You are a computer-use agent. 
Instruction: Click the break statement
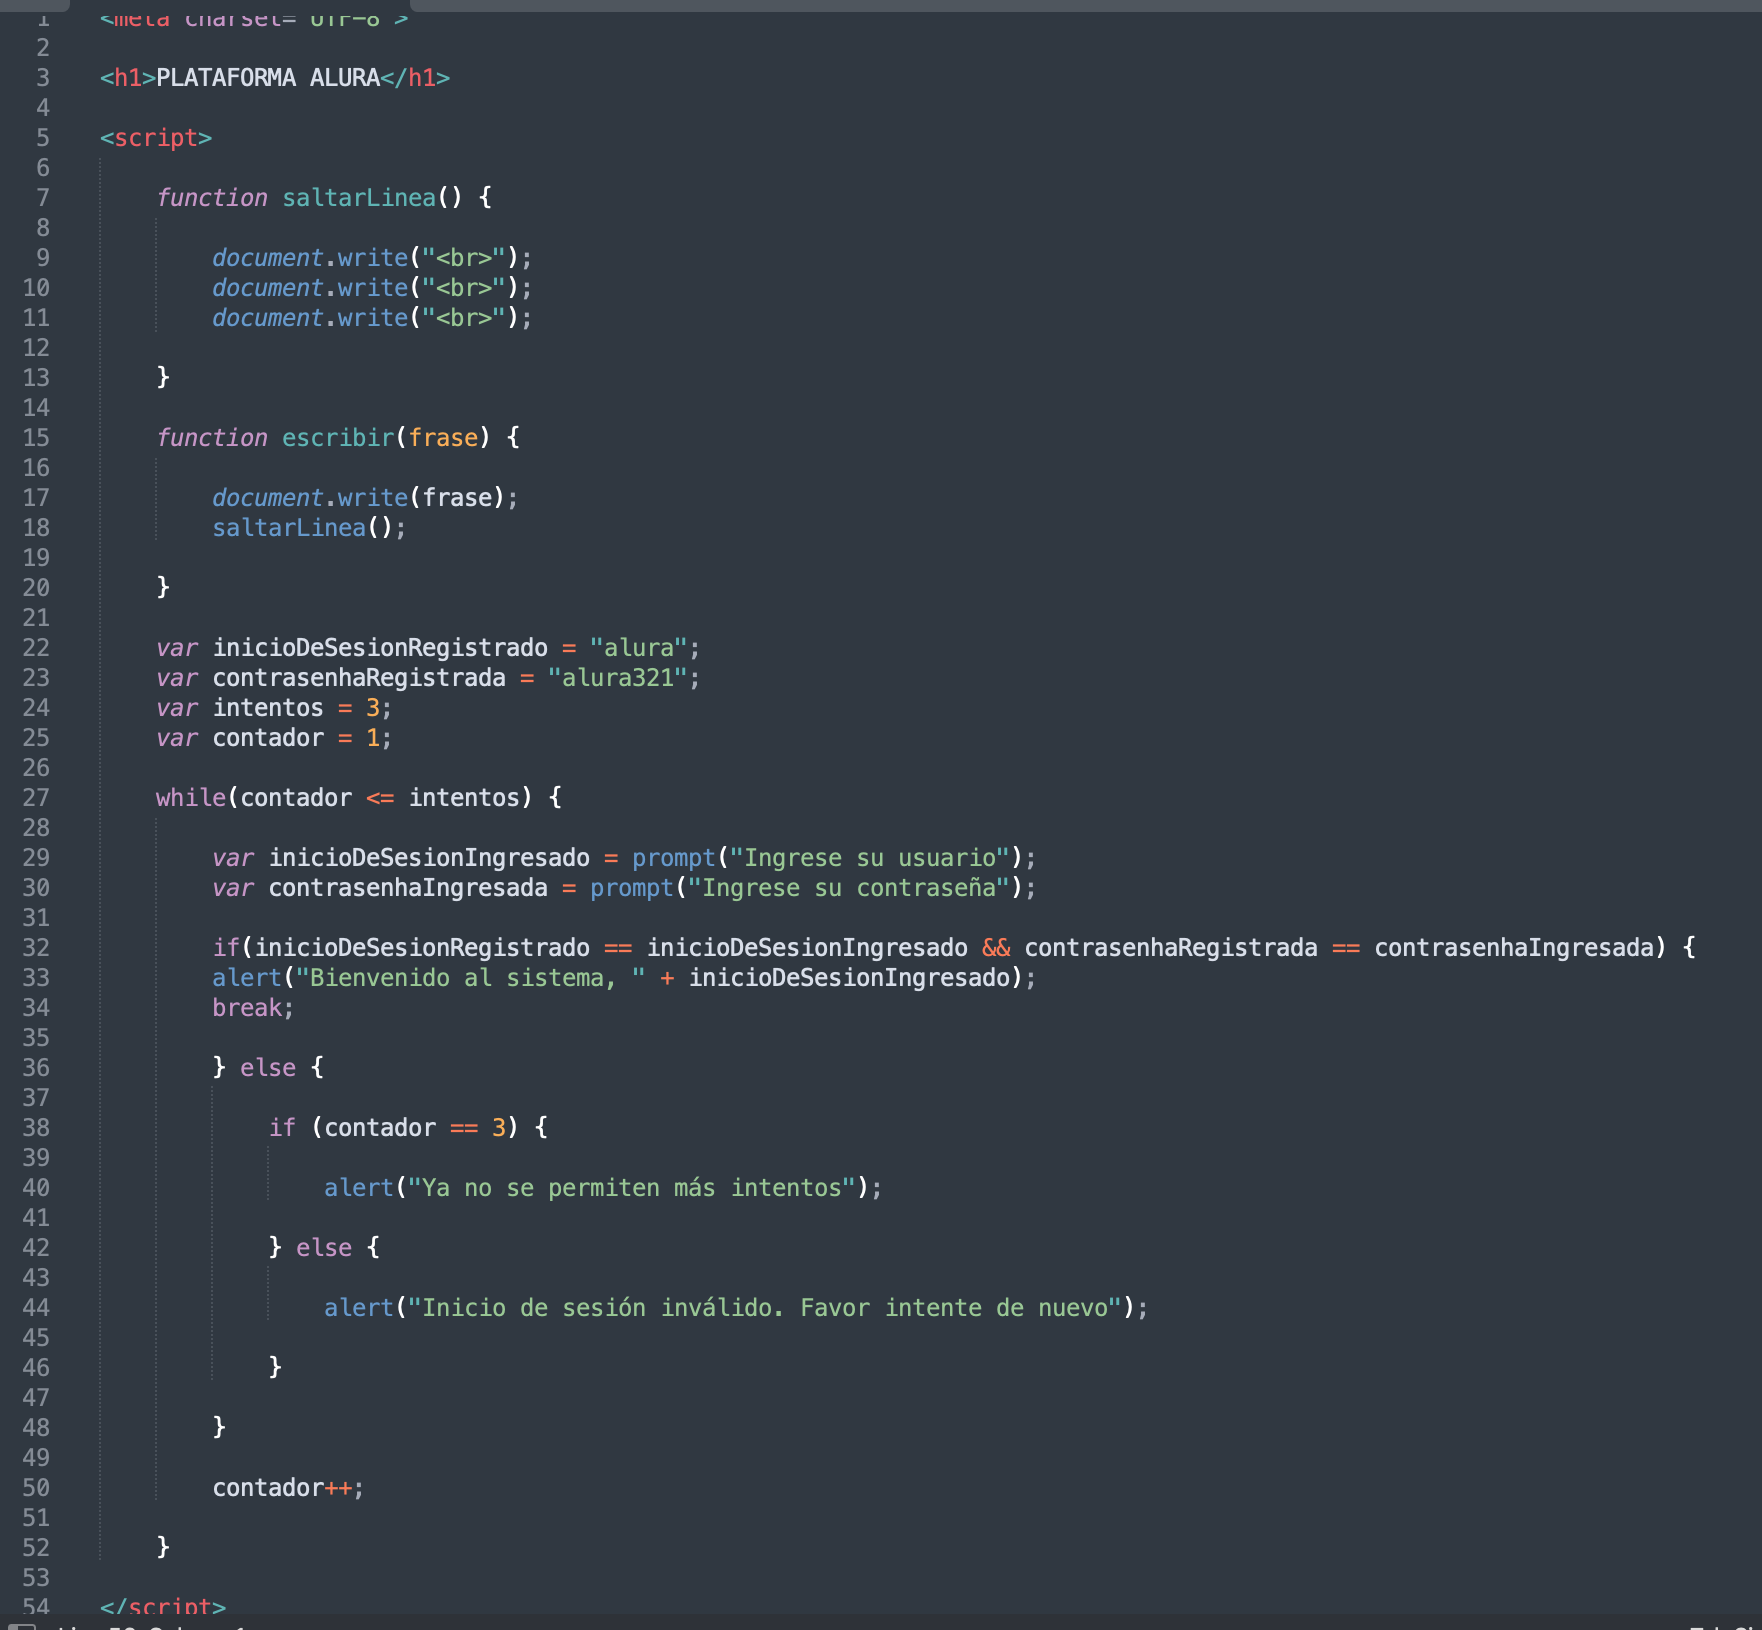(253, 1008)
